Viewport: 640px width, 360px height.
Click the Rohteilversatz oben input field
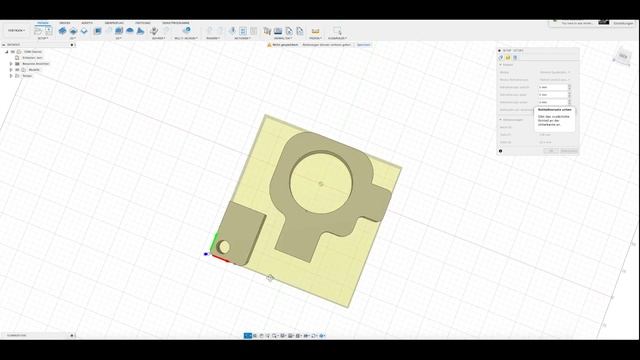click(x=553, y=95)
